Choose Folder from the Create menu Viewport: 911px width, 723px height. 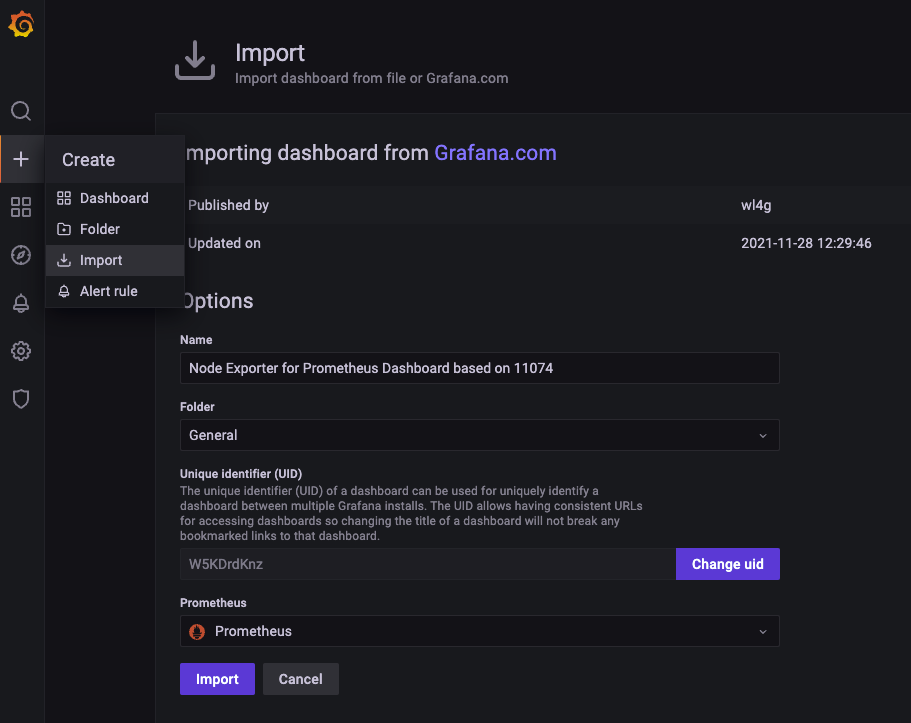114,229
